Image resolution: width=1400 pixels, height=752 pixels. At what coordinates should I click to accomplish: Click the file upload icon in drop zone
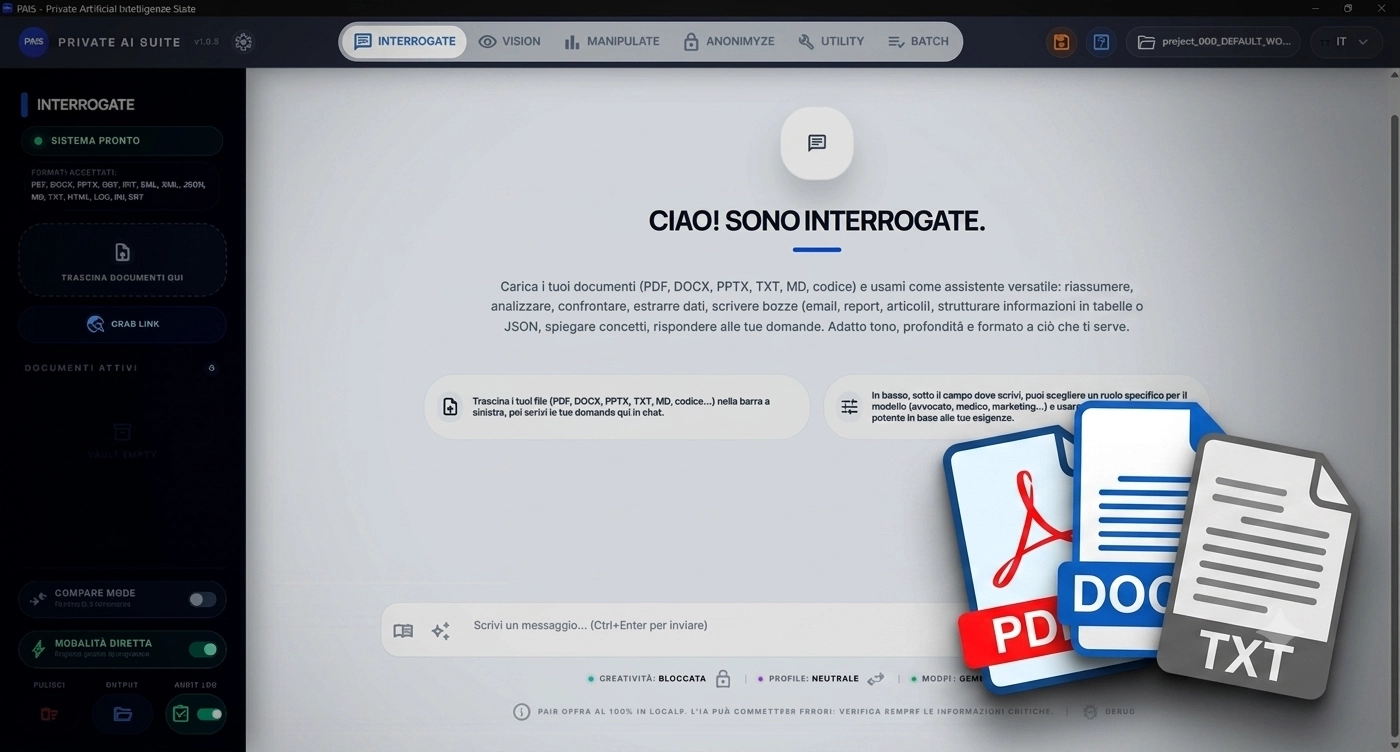point(122,252)
